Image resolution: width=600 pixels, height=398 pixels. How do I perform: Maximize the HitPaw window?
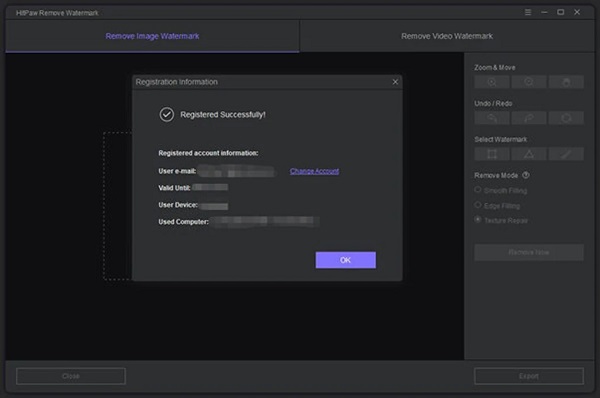(561, 12)
